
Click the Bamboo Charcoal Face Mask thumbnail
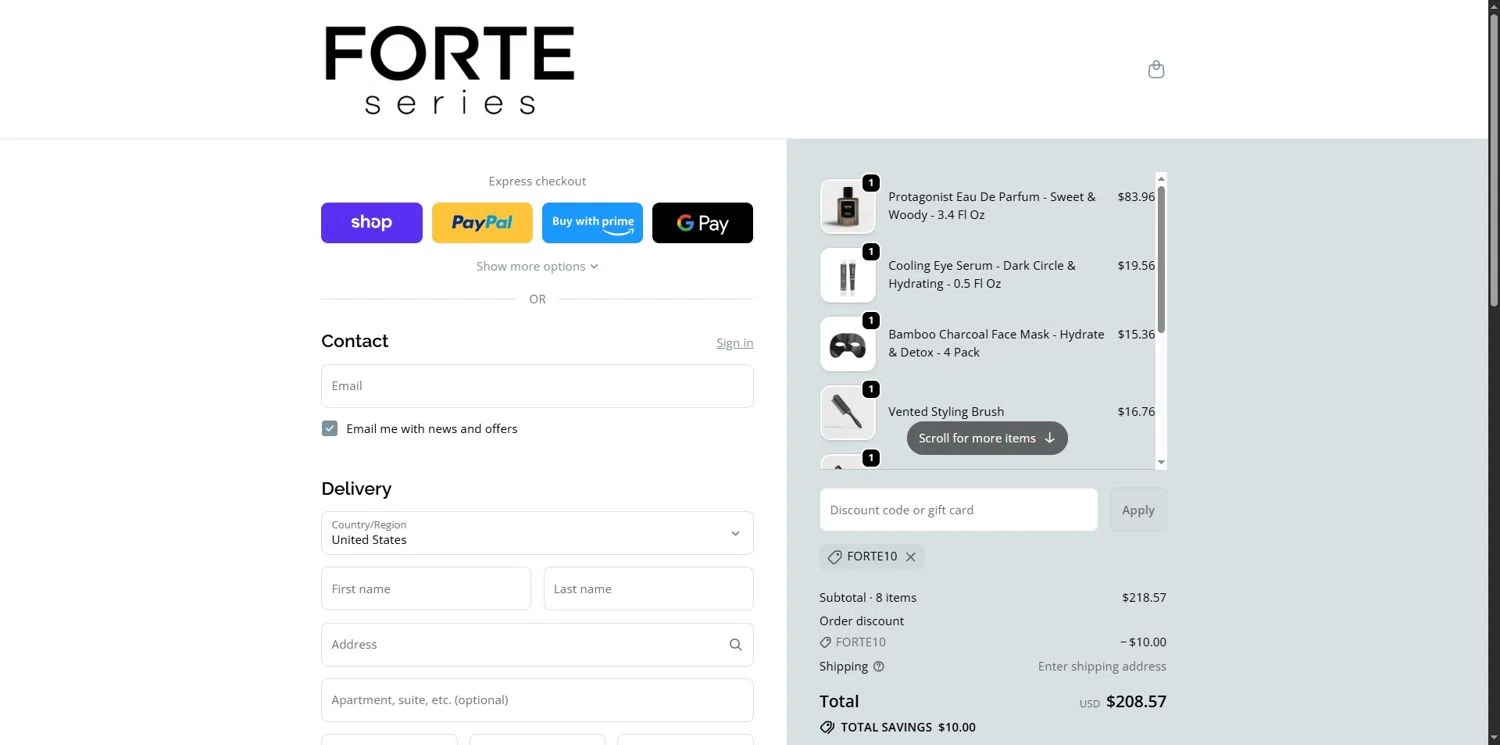tap(848, 344)
